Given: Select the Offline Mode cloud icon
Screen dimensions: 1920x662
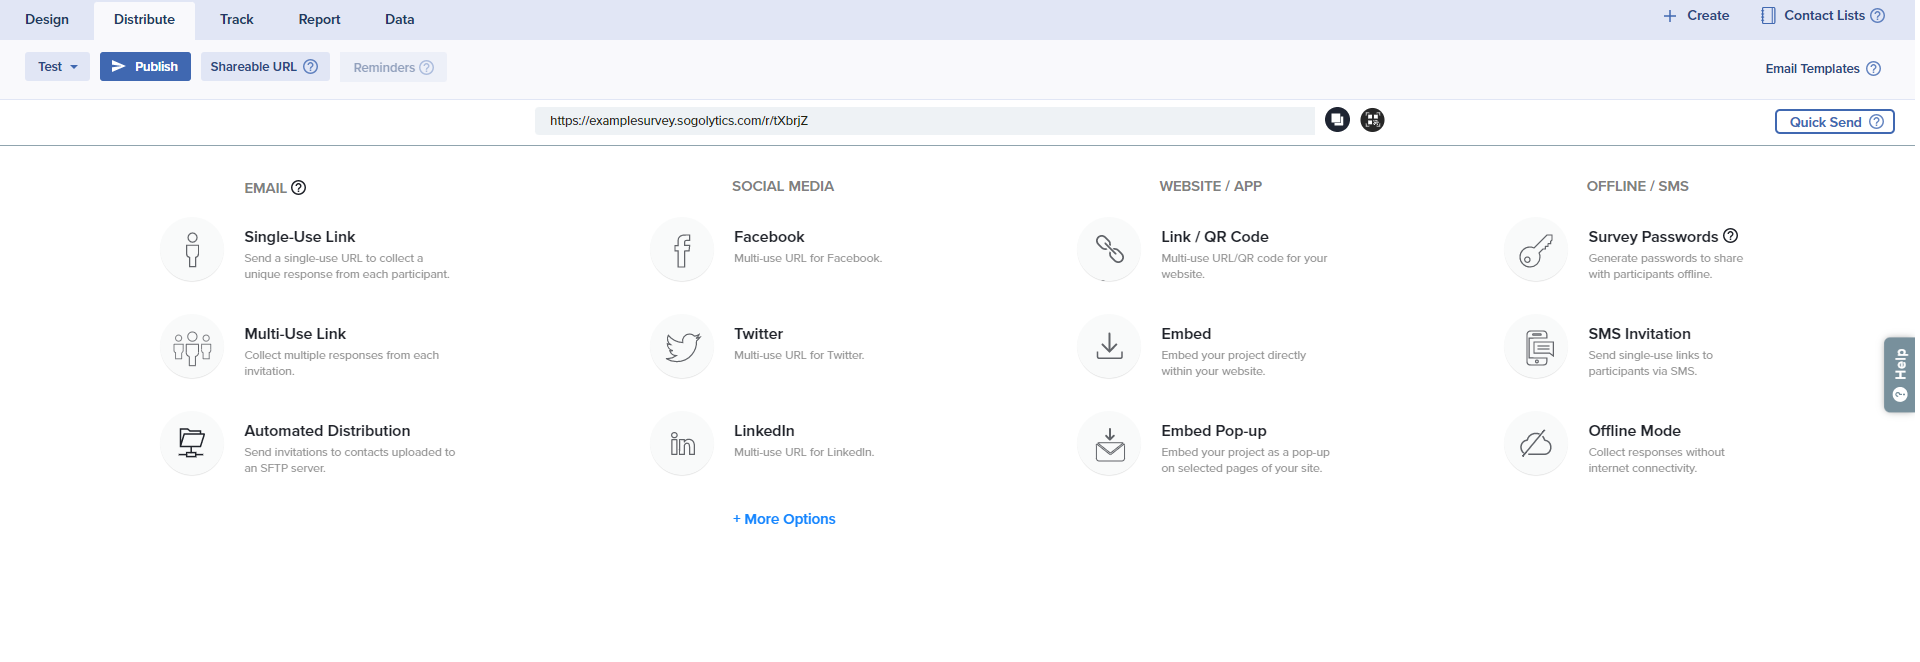Looking at the screenshot, I should (1536, 444).
